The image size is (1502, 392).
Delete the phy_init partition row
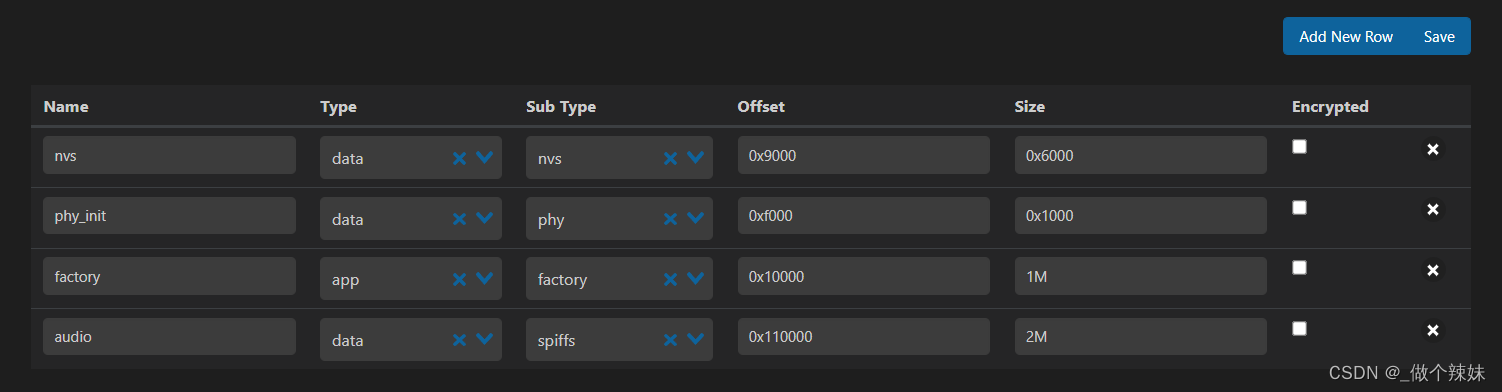(1432, 210)
